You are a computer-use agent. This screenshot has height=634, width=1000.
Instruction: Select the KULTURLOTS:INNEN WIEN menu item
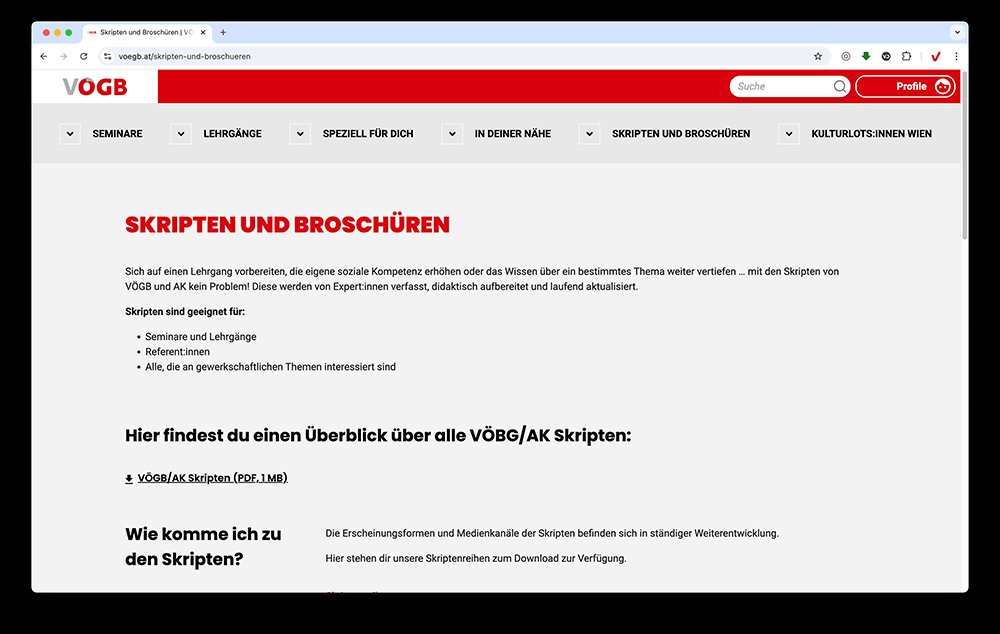(872, 133)
